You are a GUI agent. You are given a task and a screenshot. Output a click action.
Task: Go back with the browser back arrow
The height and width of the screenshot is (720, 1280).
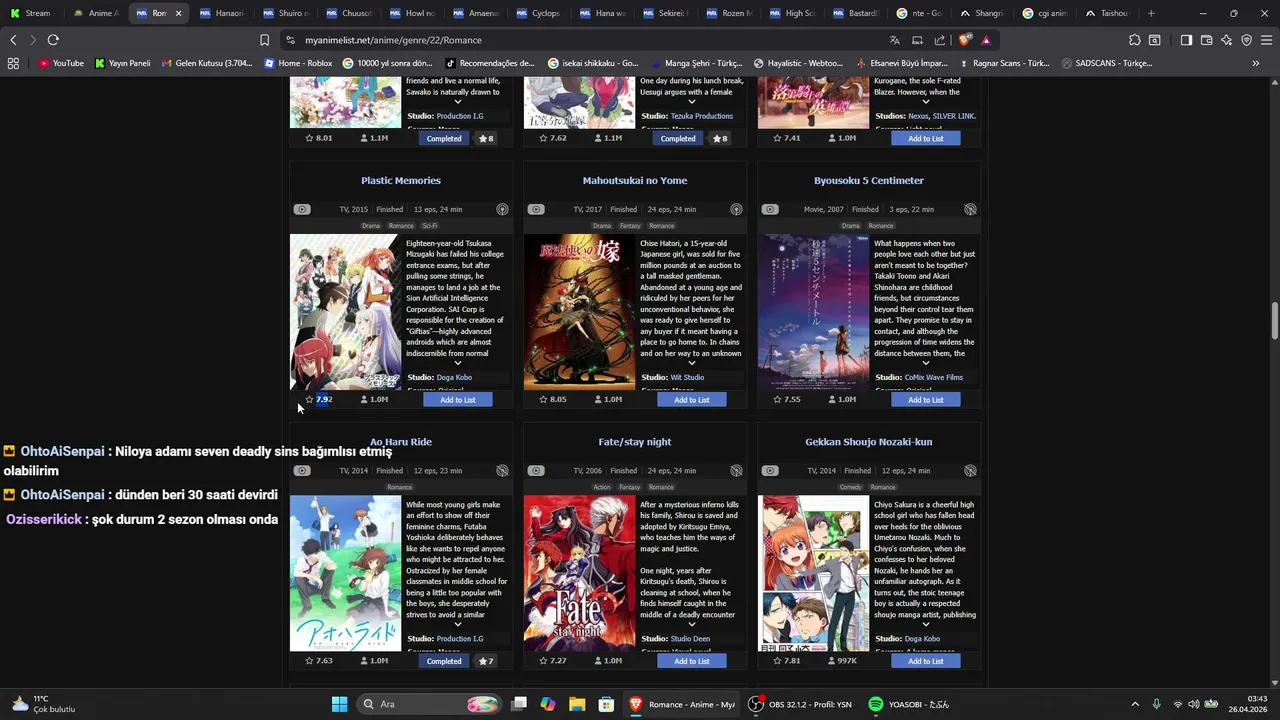pyautogui.click(x=13, y=40)
